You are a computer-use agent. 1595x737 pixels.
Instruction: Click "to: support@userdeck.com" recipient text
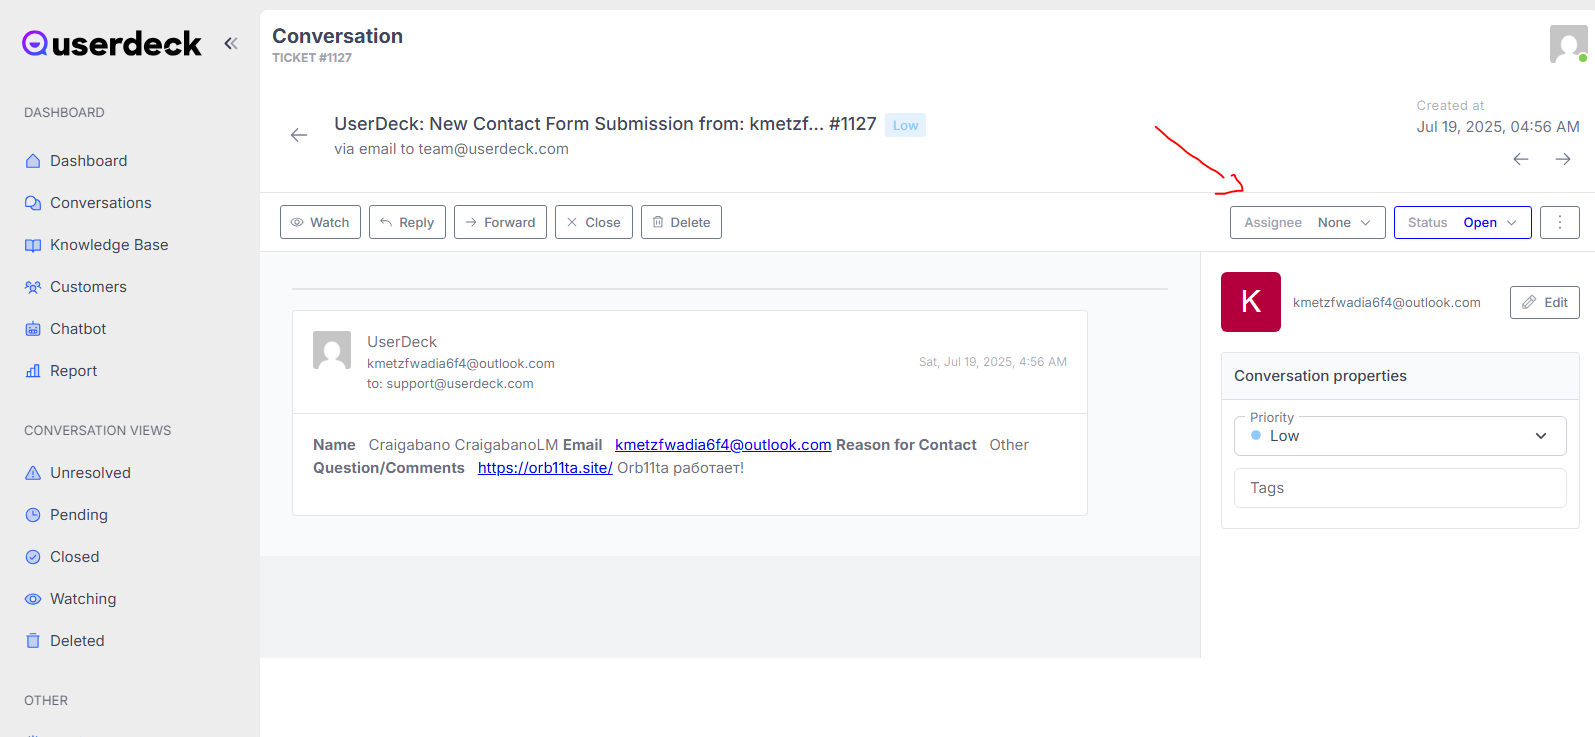(x=450, y=384)
